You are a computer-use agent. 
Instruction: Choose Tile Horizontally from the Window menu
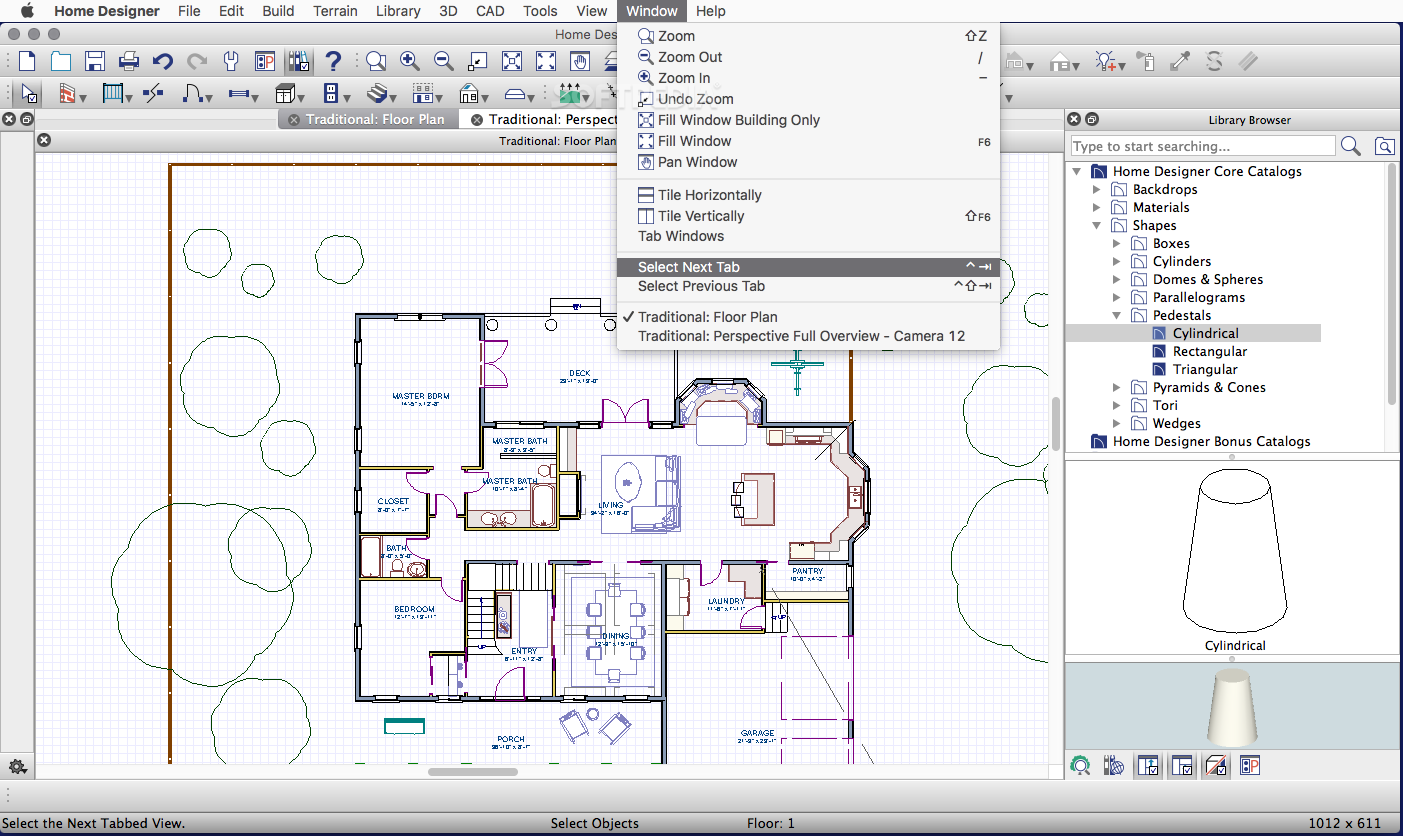click(x=808, y=195)
